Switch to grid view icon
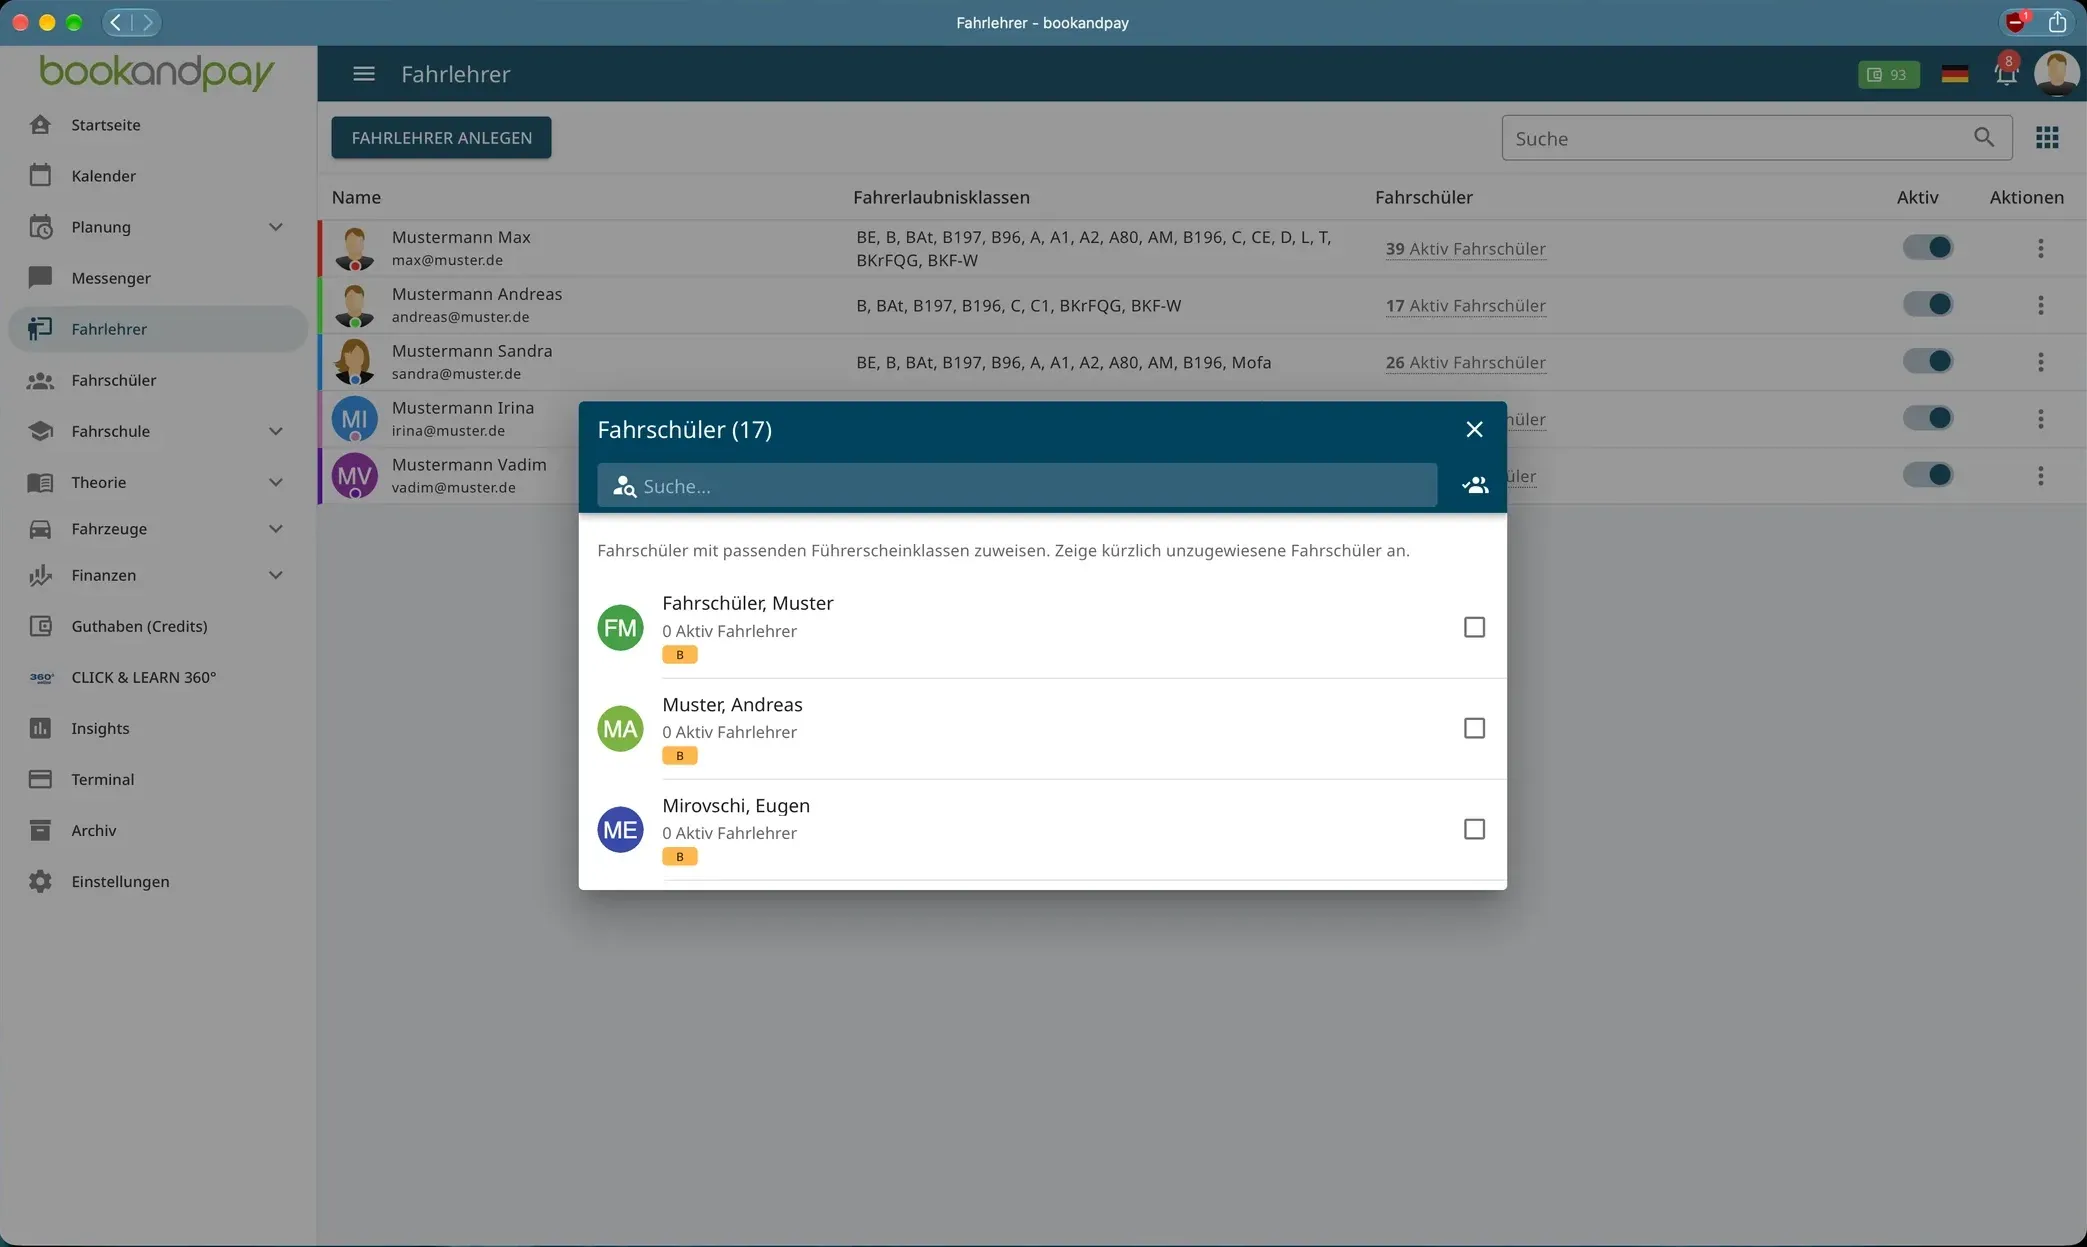The width and height of the screenshot is (2087, 1247). [2046, 138]
